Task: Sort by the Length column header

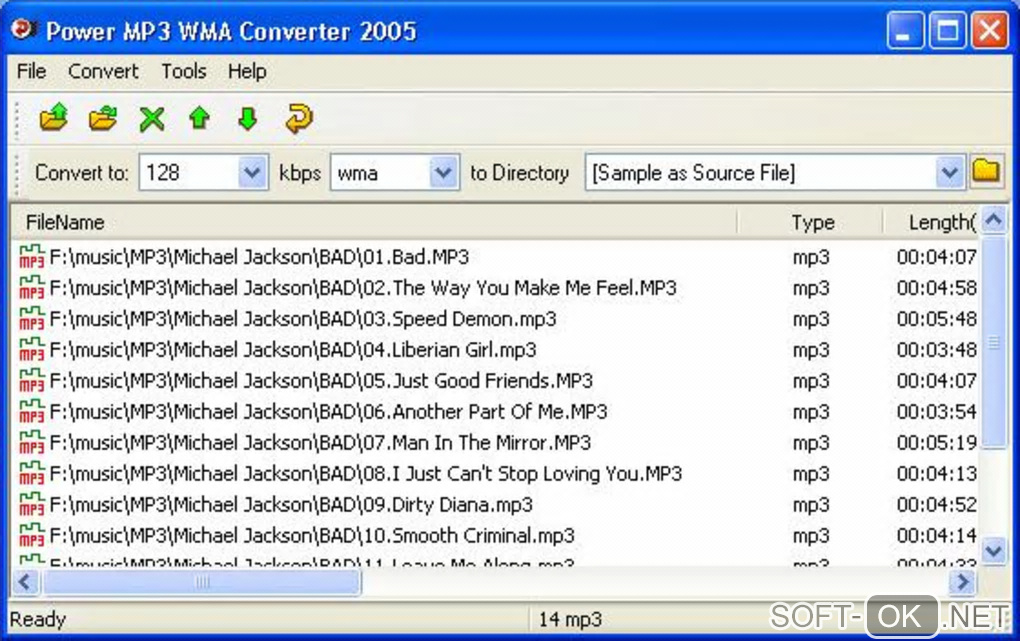Action: pyautogui.click(x=932, y=223)
